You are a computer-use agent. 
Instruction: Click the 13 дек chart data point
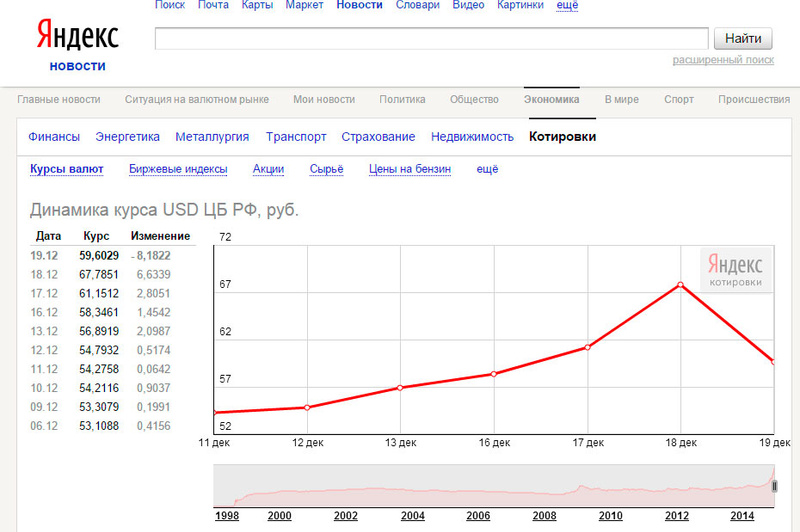click(400, 388)
